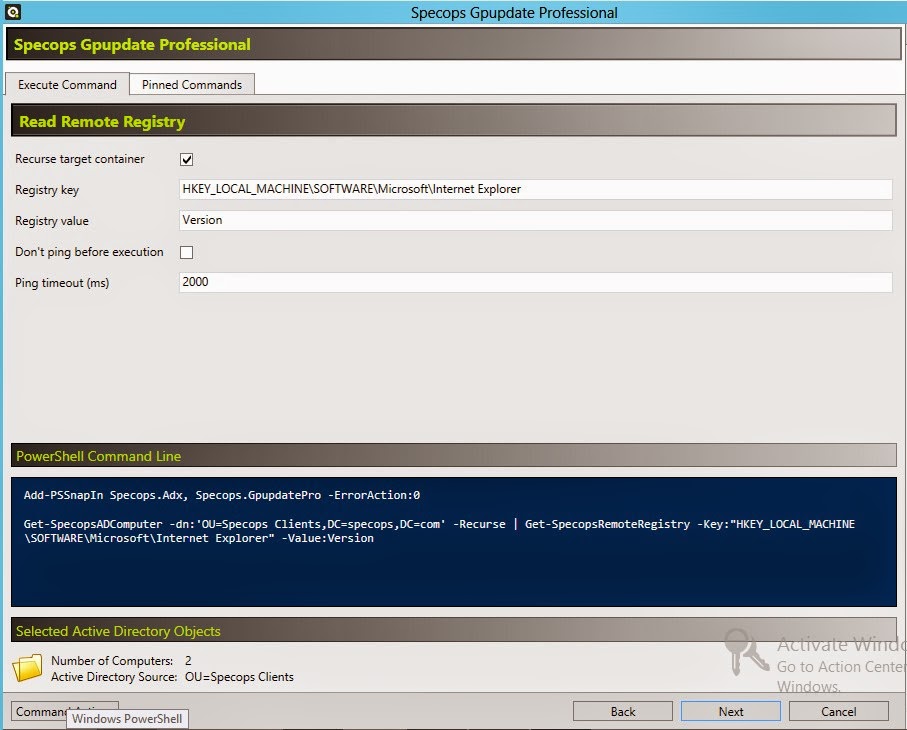Click the folder icon beside Number of Computers

pyautogui.click(x=27, y=668)
